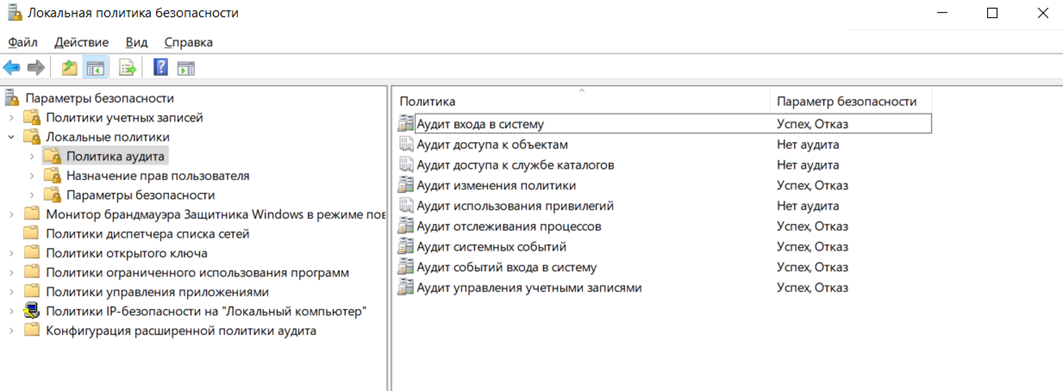Screen dimensions: 1063x391
Task: Toggle the Show/Hide console tree icon
Action: [x=95, y=68]
